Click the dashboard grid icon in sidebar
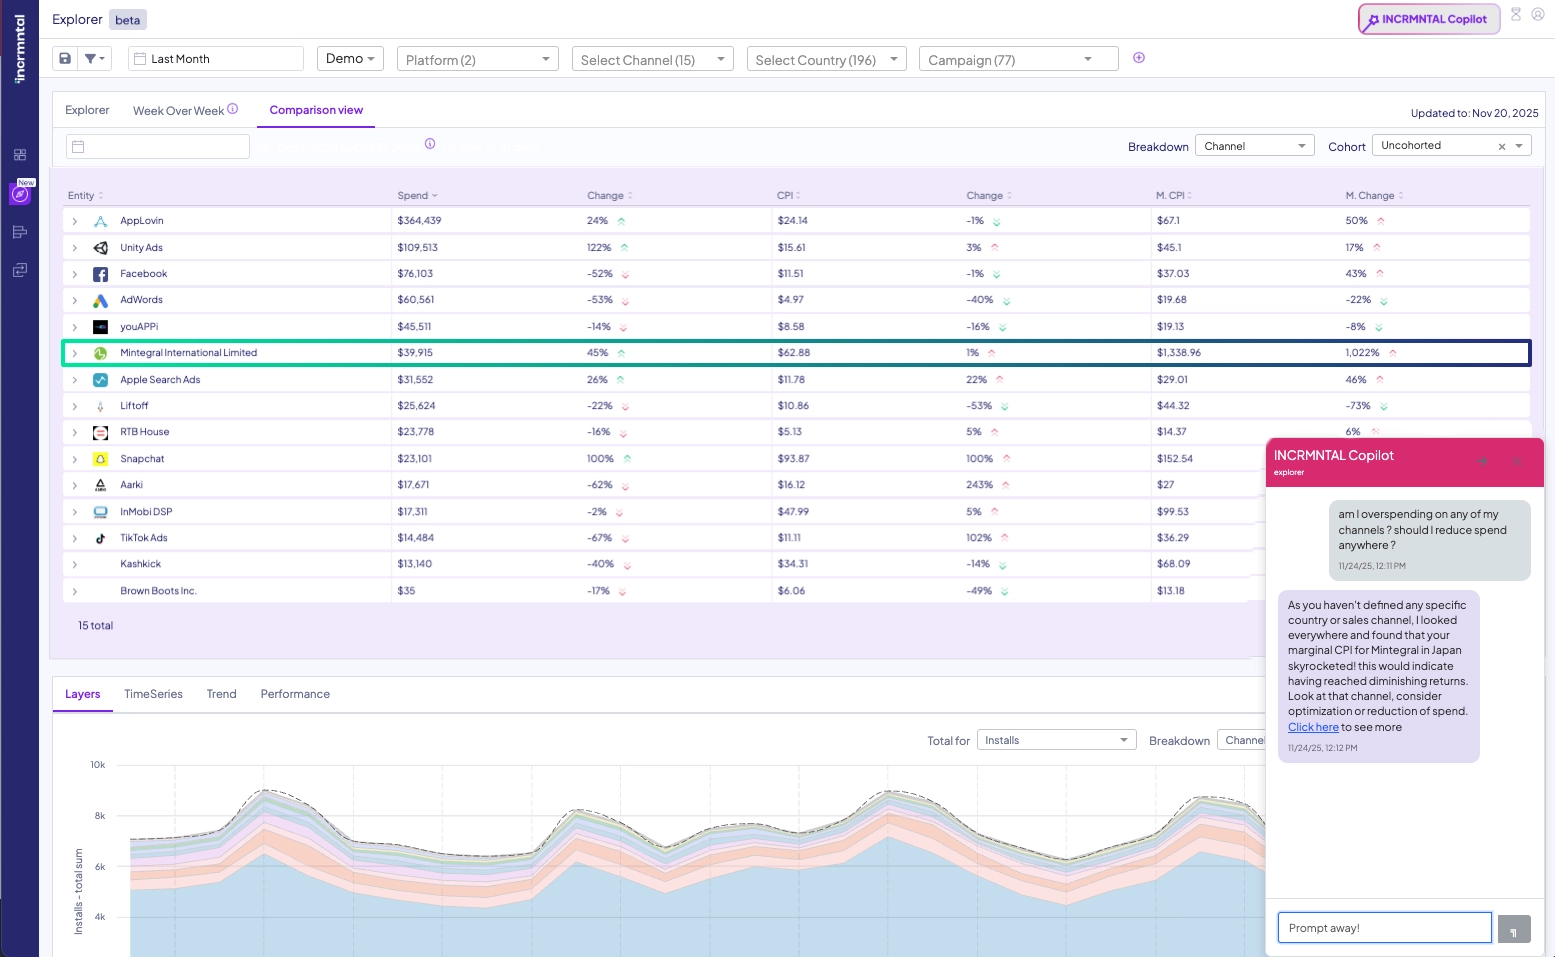 [x=19, y=155]
